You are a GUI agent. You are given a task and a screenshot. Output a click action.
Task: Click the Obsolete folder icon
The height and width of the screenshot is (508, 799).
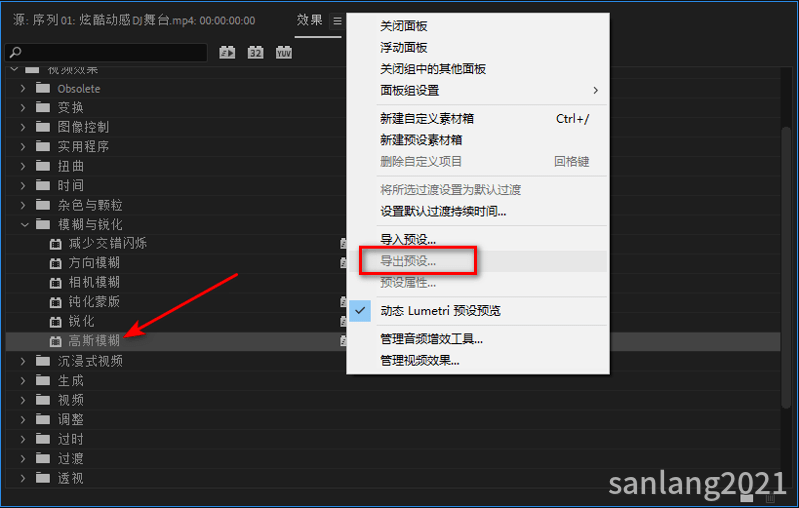[x=43, y=88]
